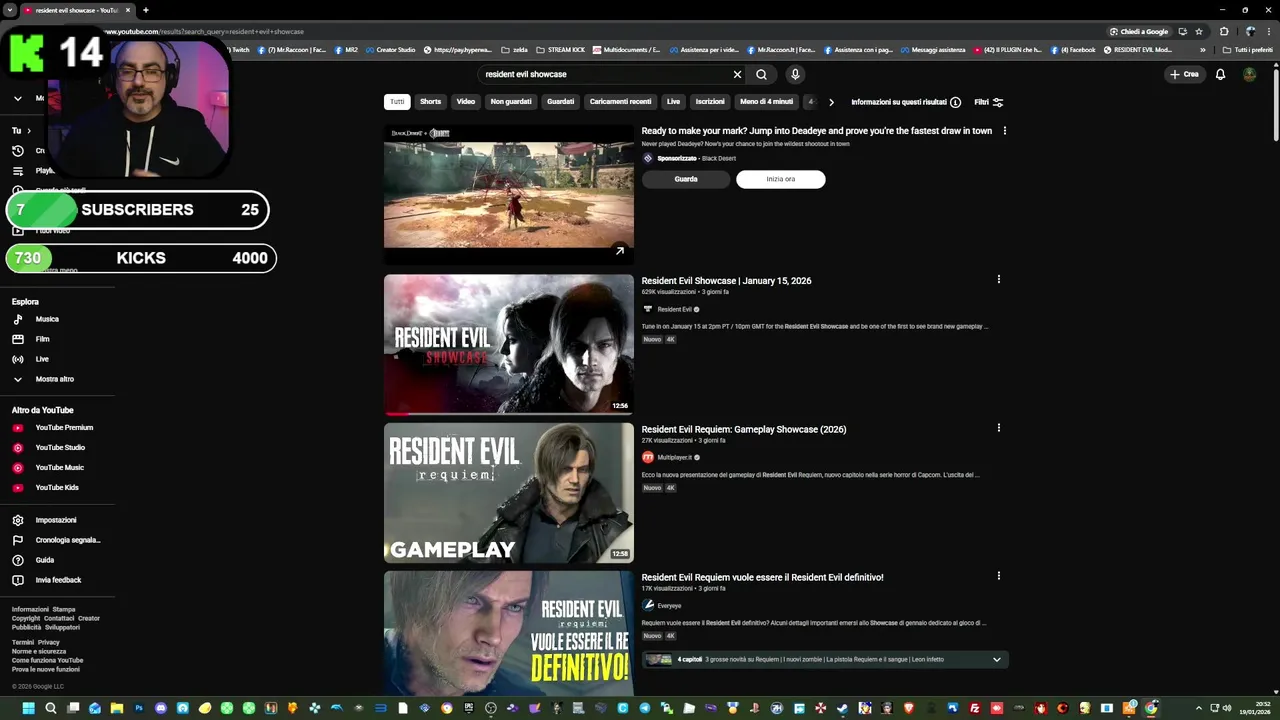Screen dimensions: 1280x720
Task: Click the Guarda button on the ad
Action: pyautogui.click(x=686, y=179)
